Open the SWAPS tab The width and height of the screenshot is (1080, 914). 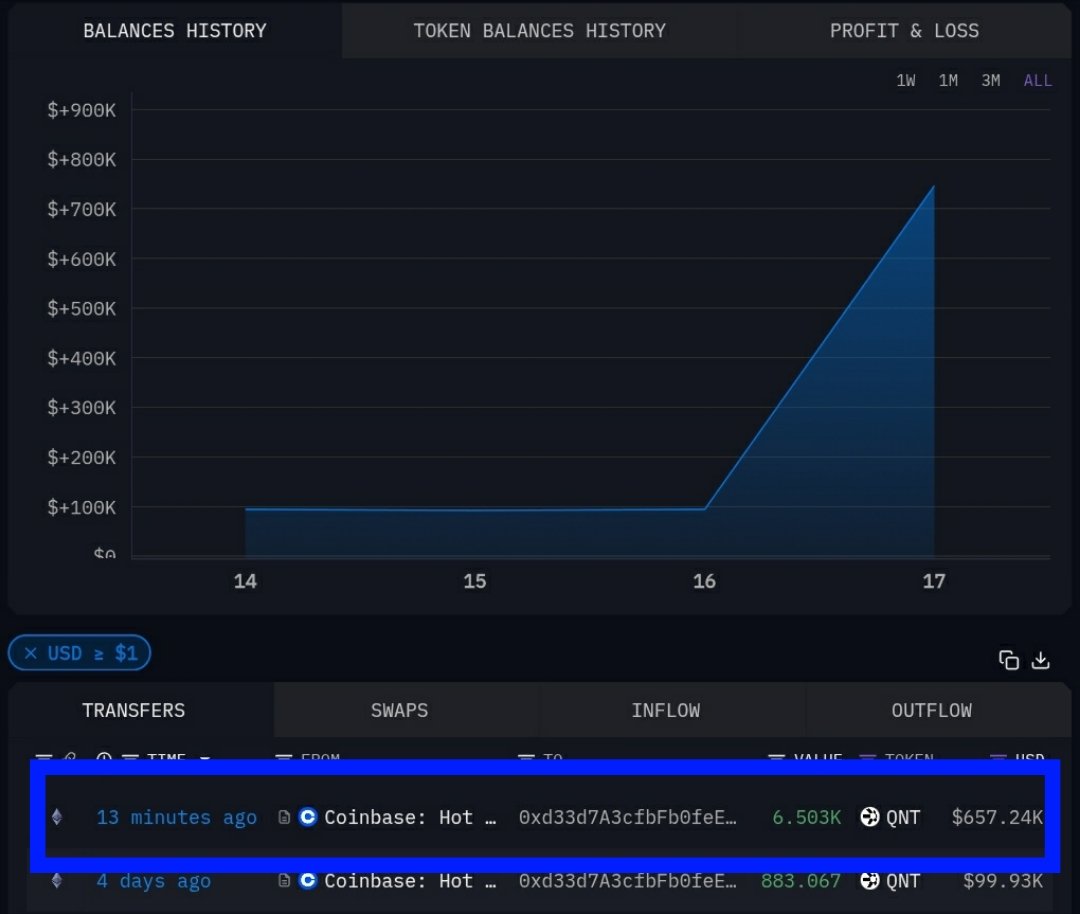(399, 710)
